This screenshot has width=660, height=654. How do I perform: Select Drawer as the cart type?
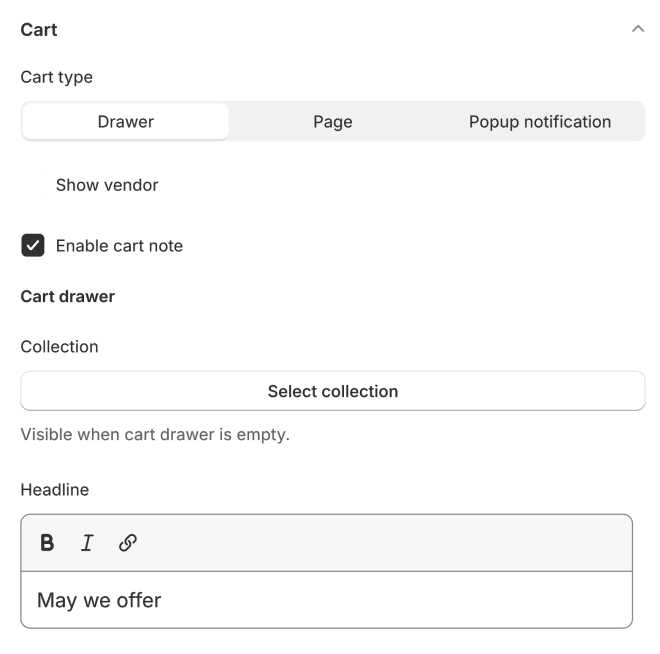point(126,122)
